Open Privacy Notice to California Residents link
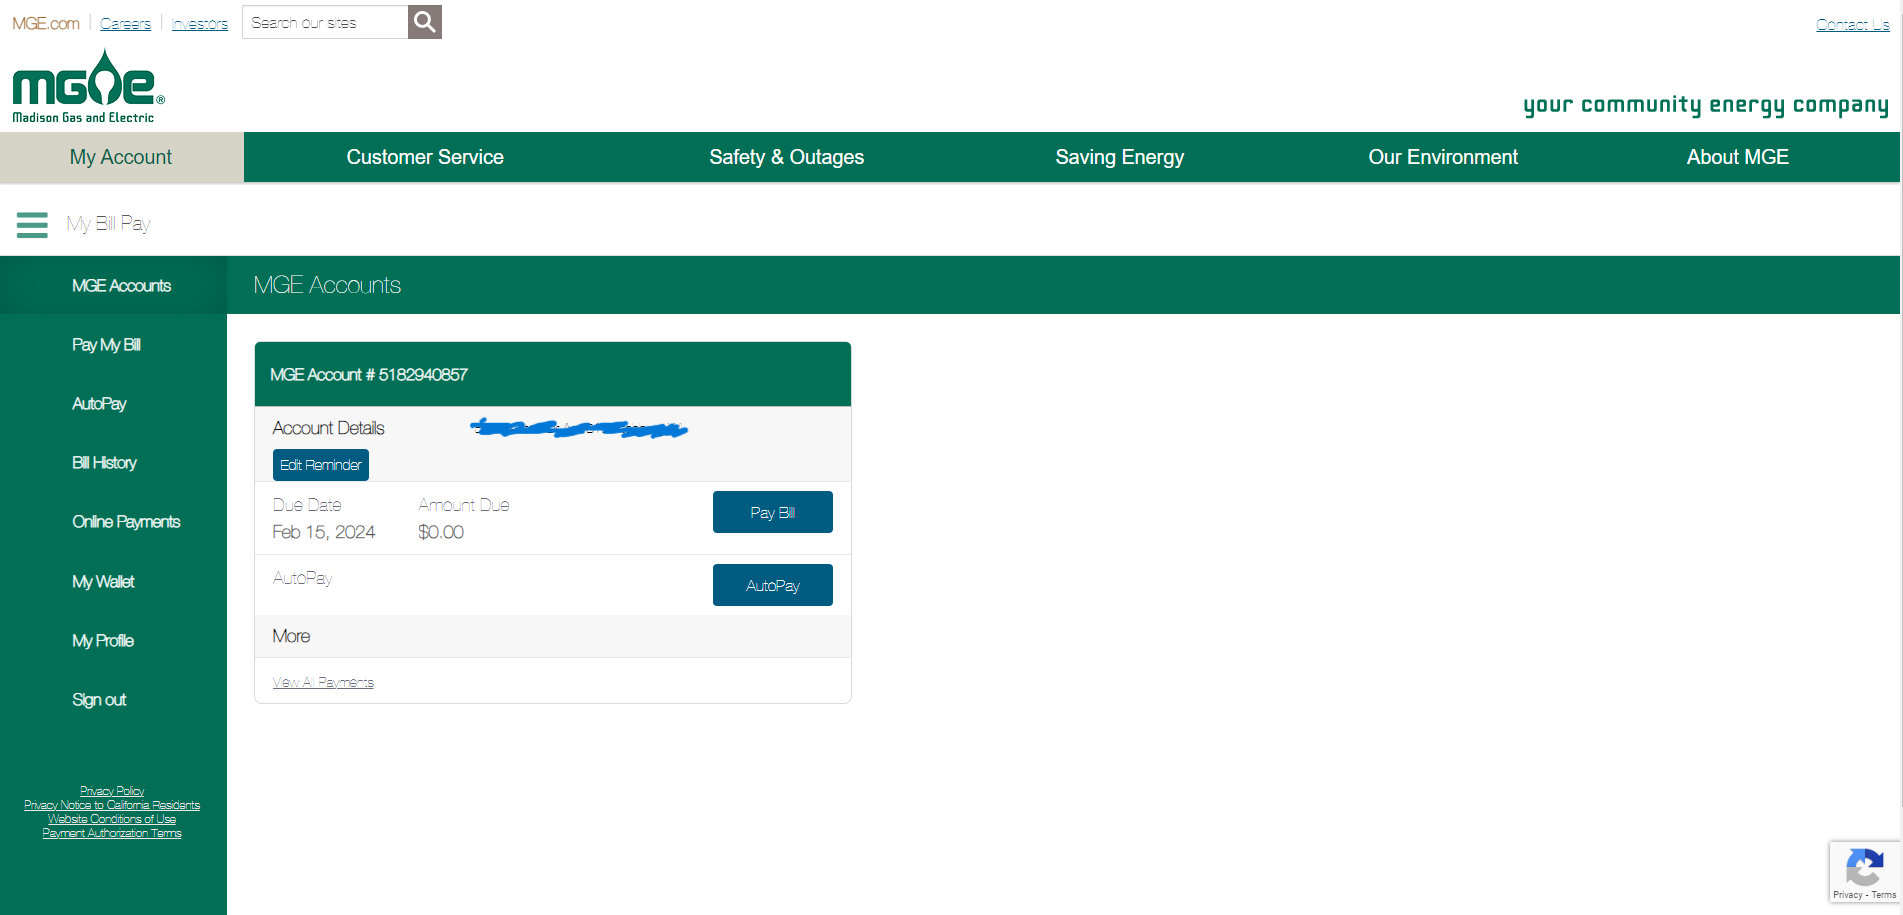 [112, 805]
